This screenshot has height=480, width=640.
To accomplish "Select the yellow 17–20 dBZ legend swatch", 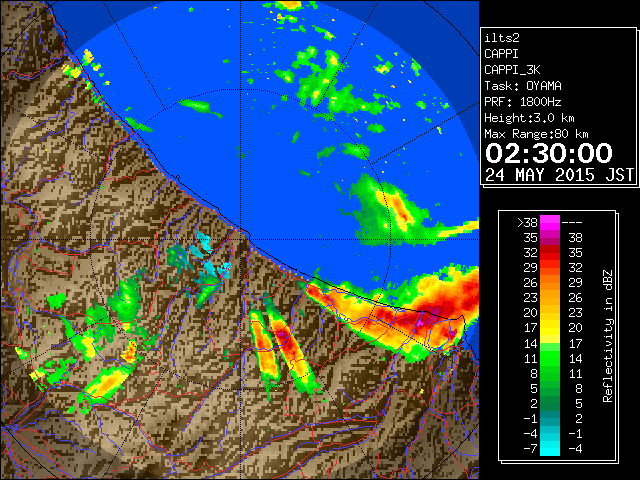I will tap(550, 328).
